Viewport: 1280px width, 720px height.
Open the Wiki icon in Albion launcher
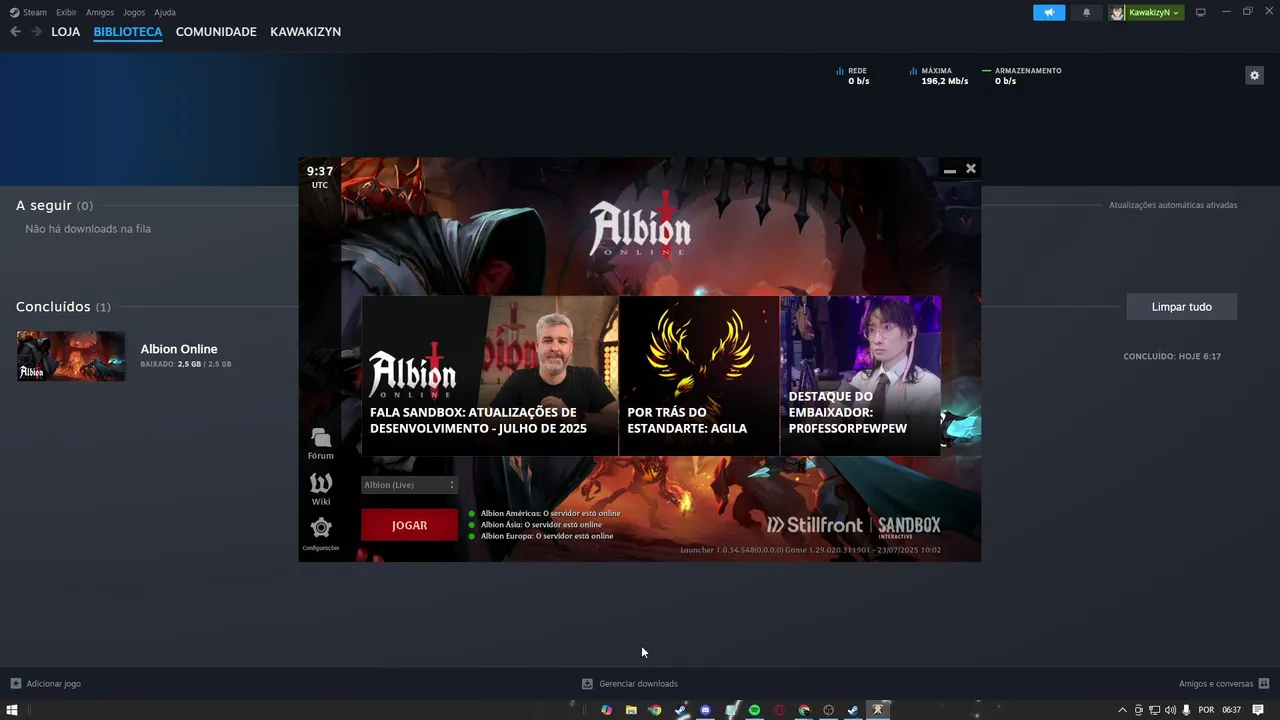pyautogui.click(x=320, y=484)
